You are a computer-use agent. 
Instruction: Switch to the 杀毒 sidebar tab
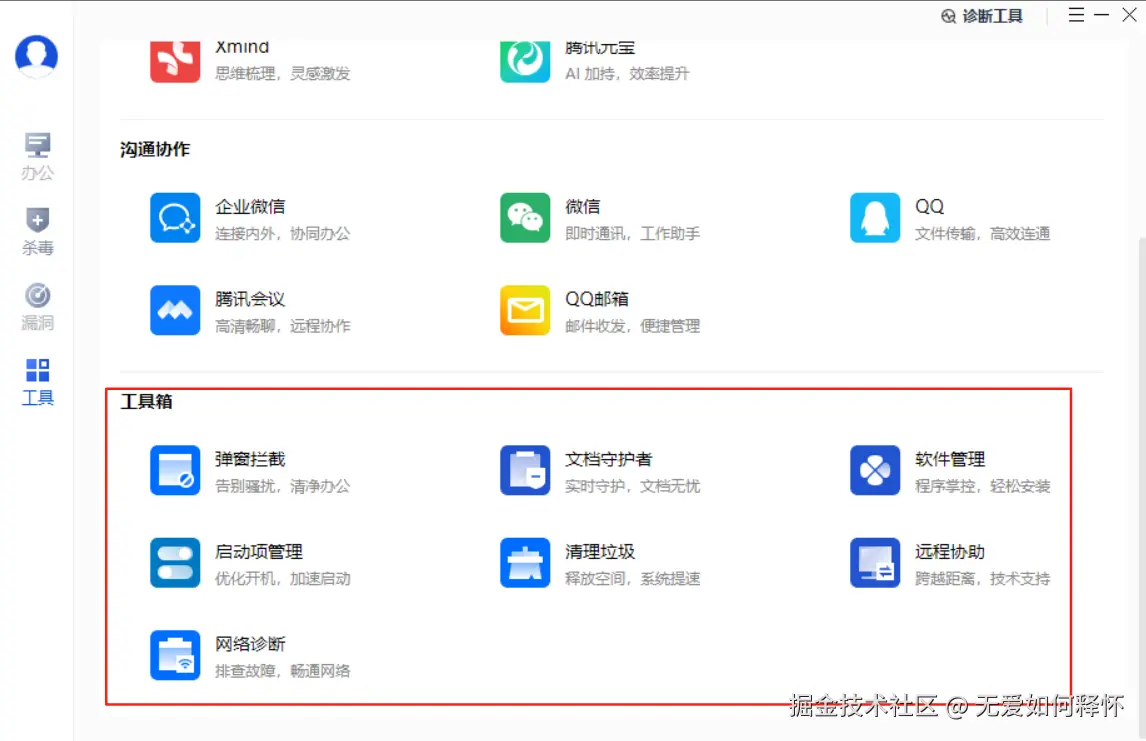point(37,231)
